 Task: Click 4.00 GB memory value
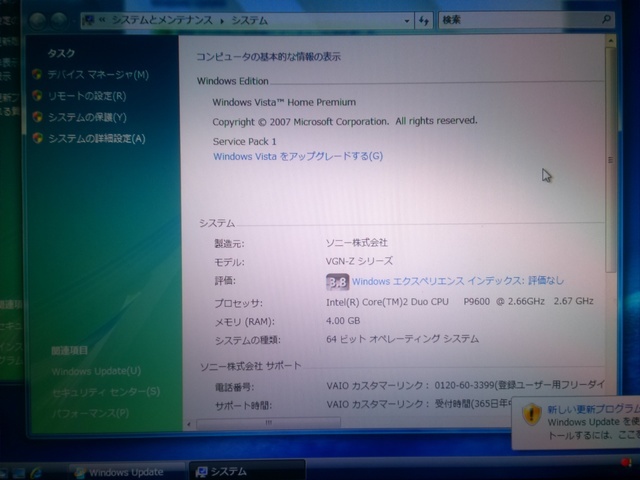point(343,321)
